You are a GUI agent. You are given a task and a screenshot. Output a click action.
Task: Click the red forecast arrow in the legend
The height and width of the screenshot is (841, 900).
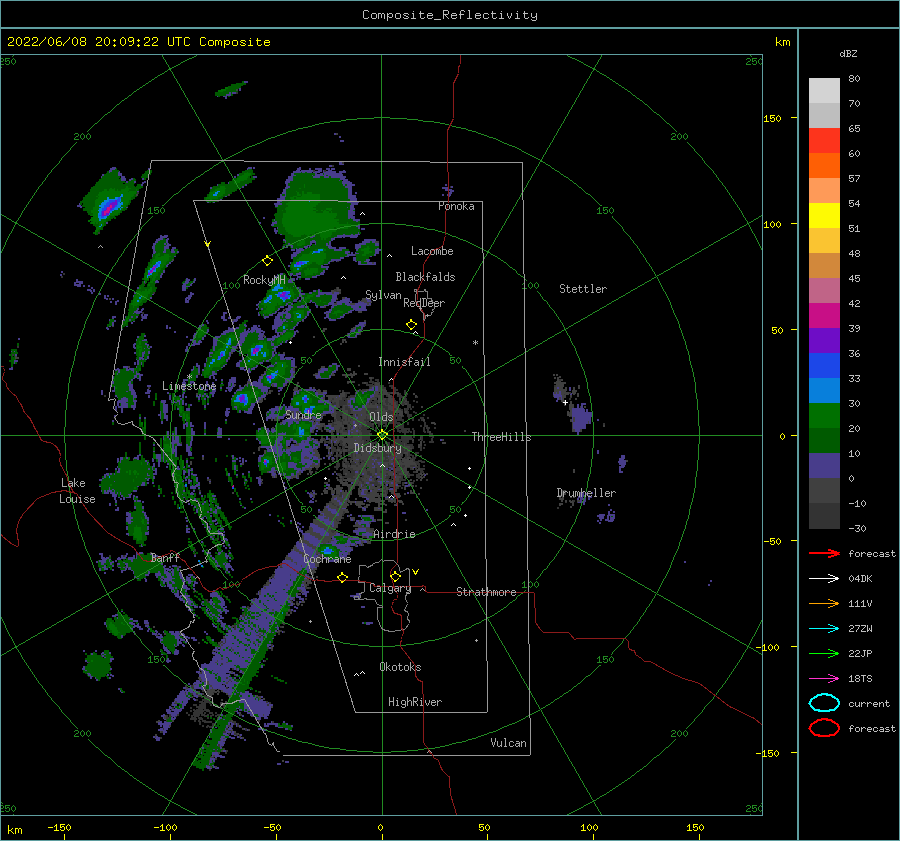(824, 553)
